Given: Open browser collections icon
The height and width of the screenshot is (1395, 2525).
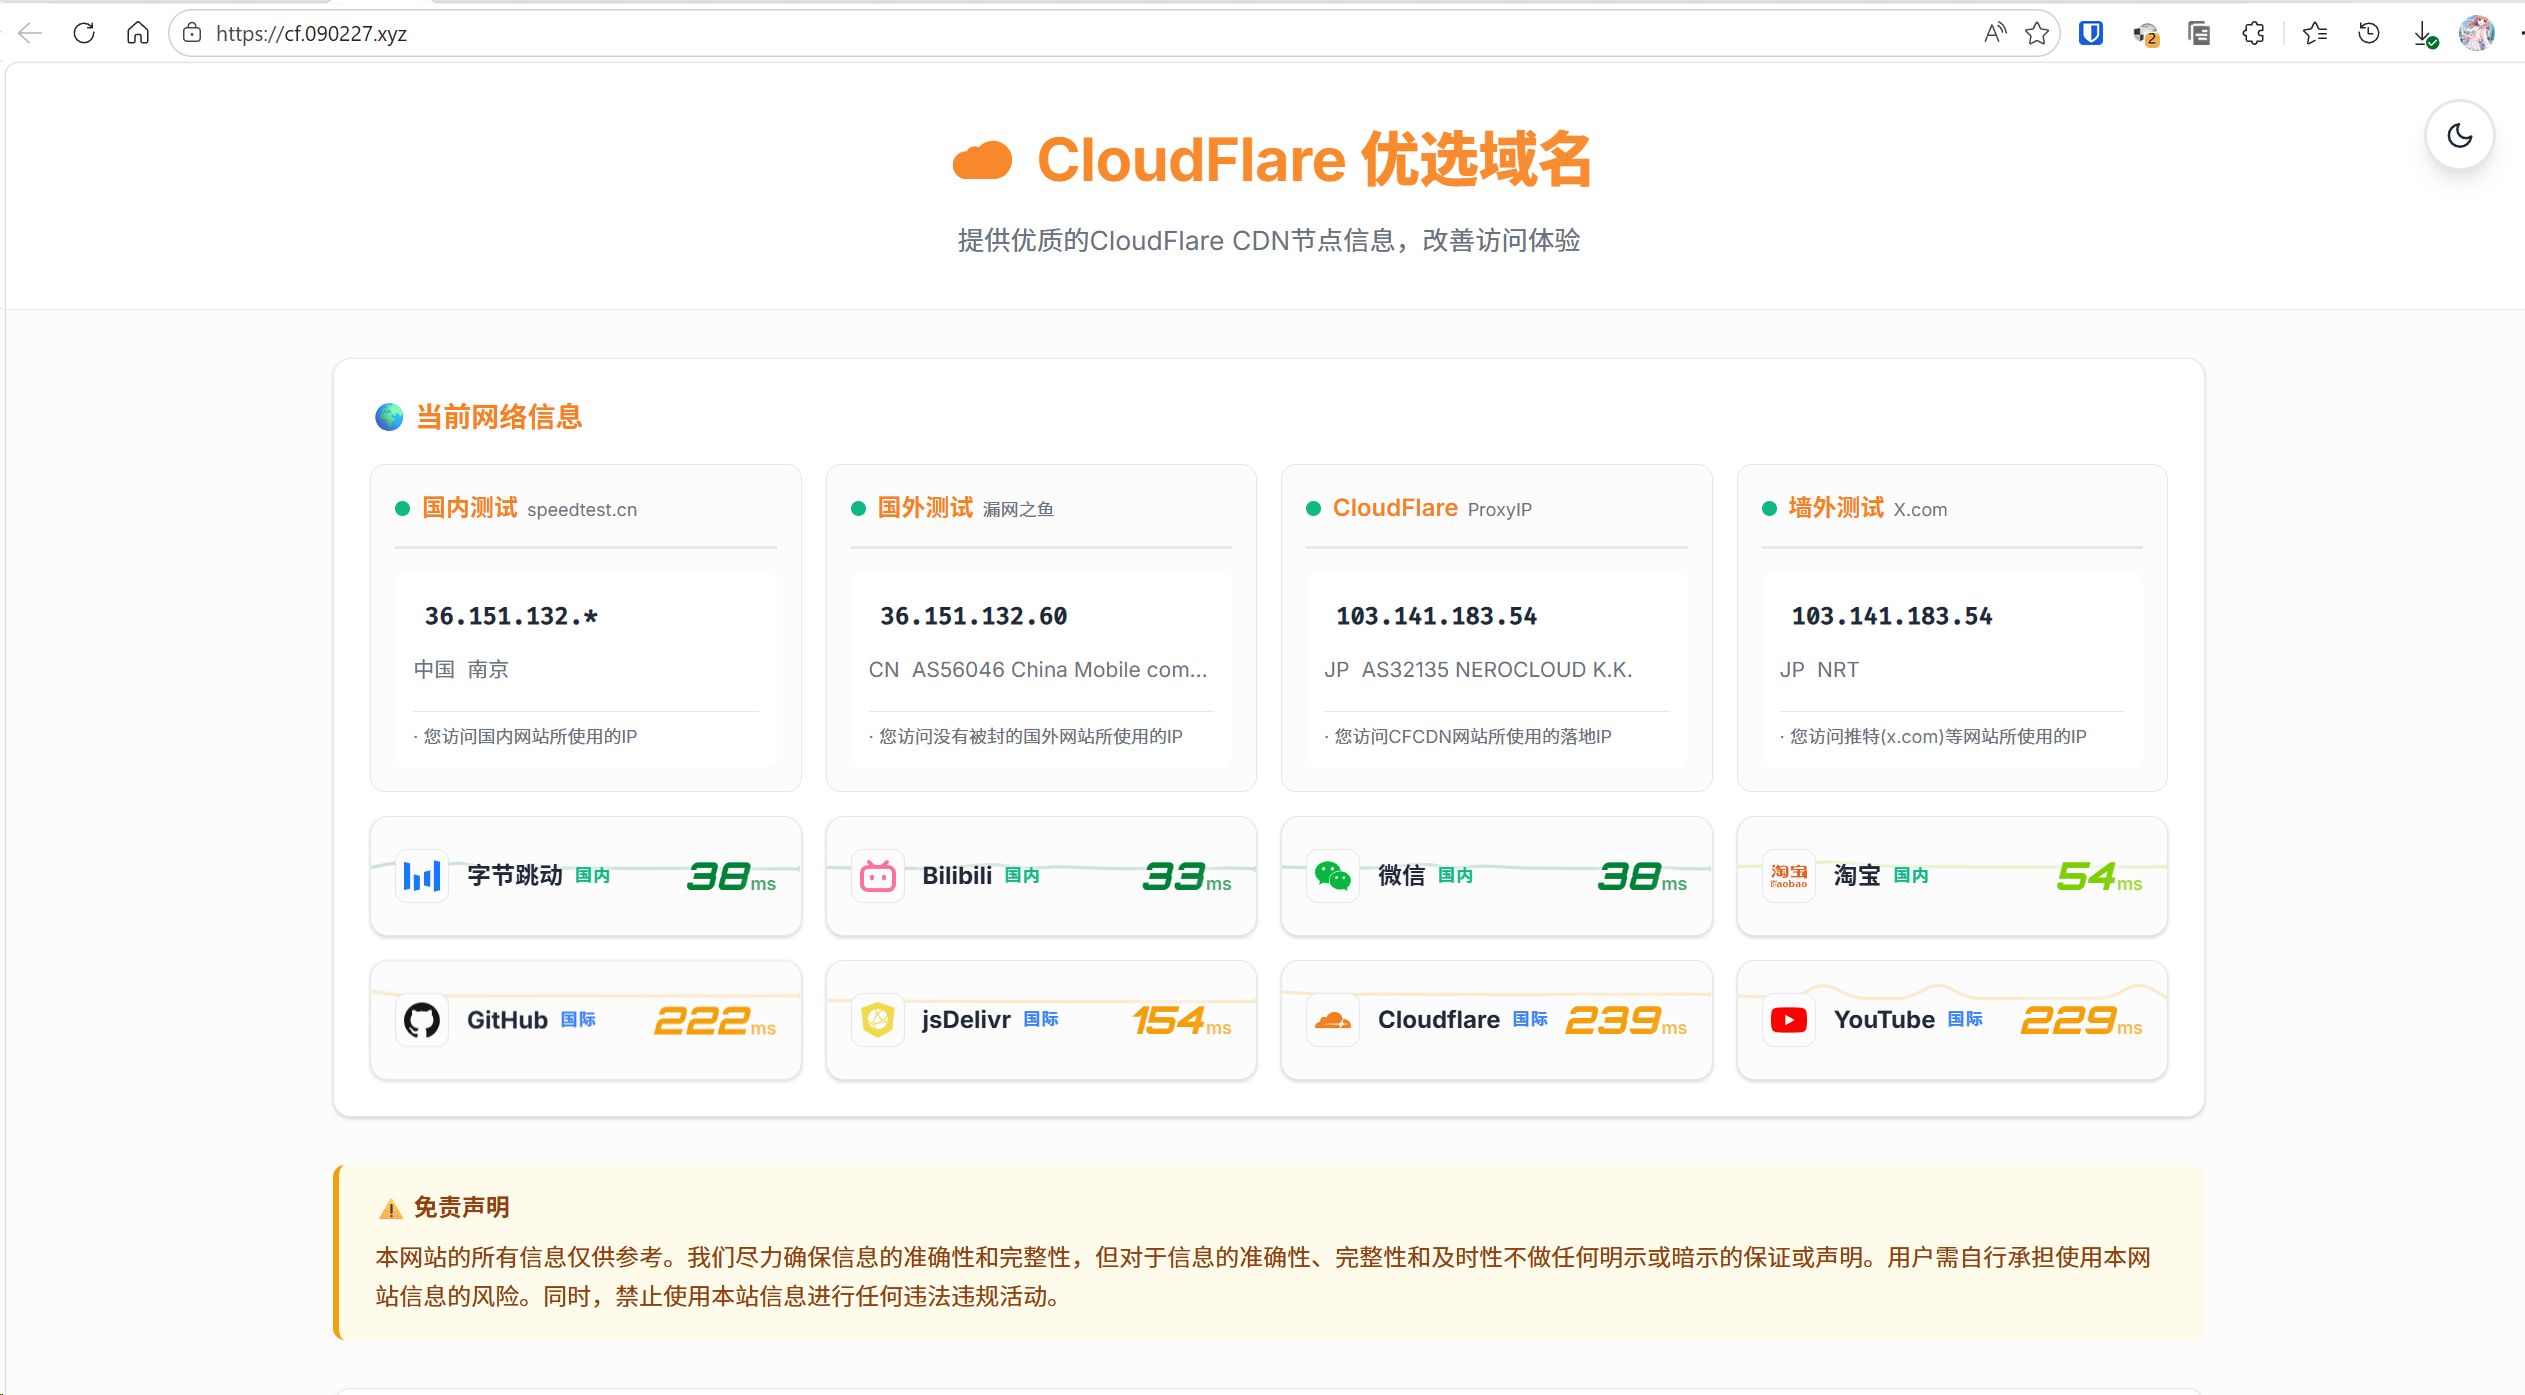Looking at the screenshot, I should 2198,33.
